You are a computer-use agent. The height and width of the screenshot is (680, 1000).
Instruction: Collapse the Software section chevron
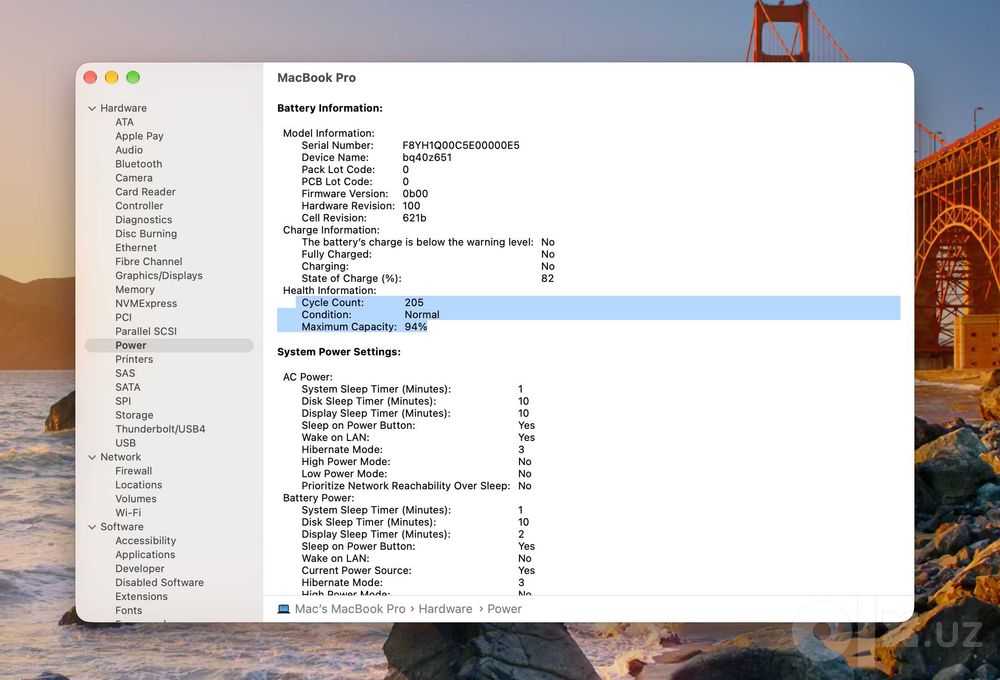click(92, 527)
